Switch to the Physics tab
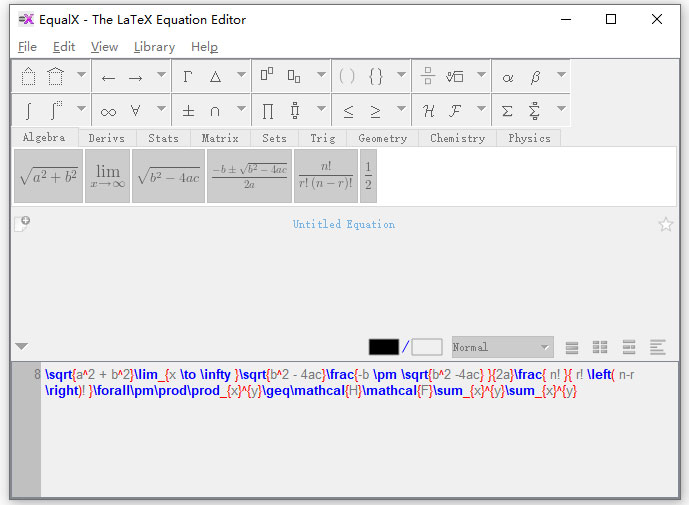 [529, 138]
